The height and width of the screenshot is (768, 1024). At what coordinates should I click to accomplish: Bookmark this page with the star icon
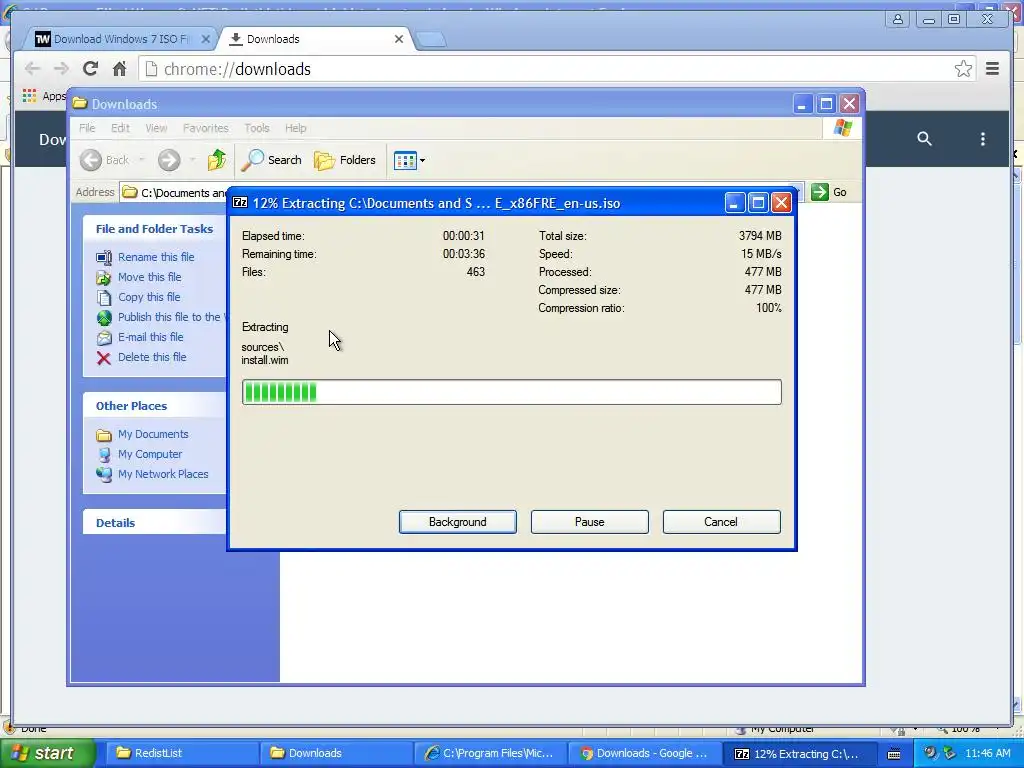[963, 69]
